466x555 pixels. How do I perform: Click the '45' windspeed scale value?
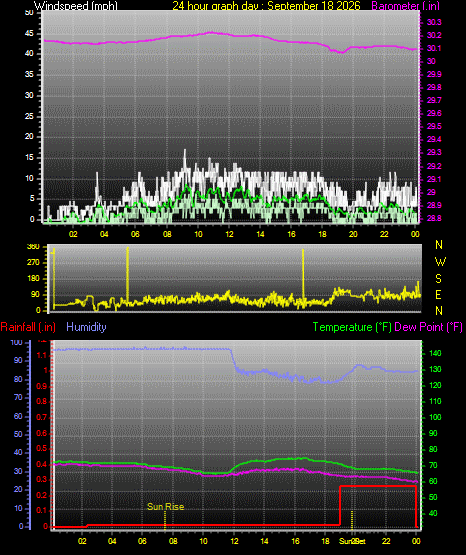(x=29, y=34)
